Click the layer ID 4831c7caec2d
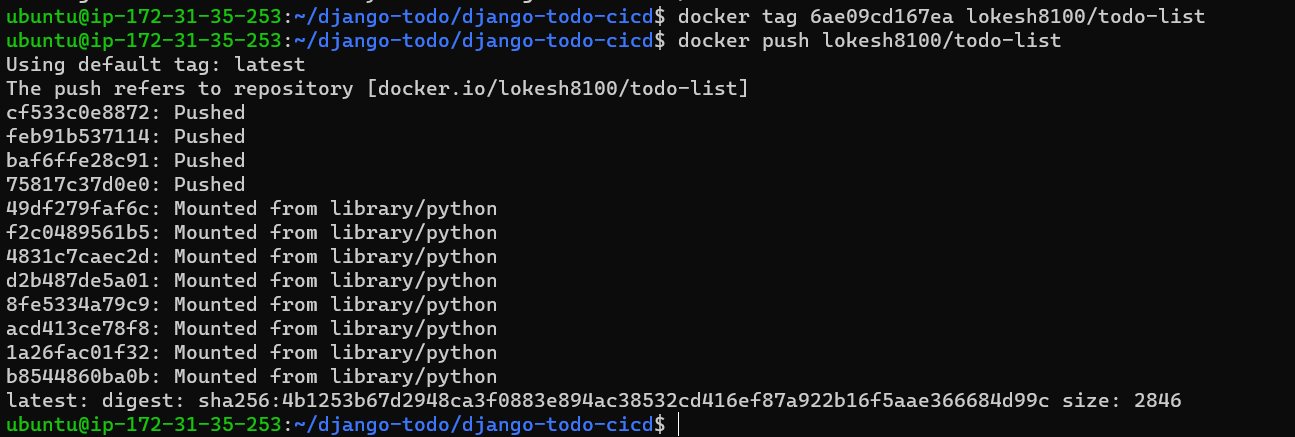This screenshot has height=437, width=1295. tap(83, 256)
